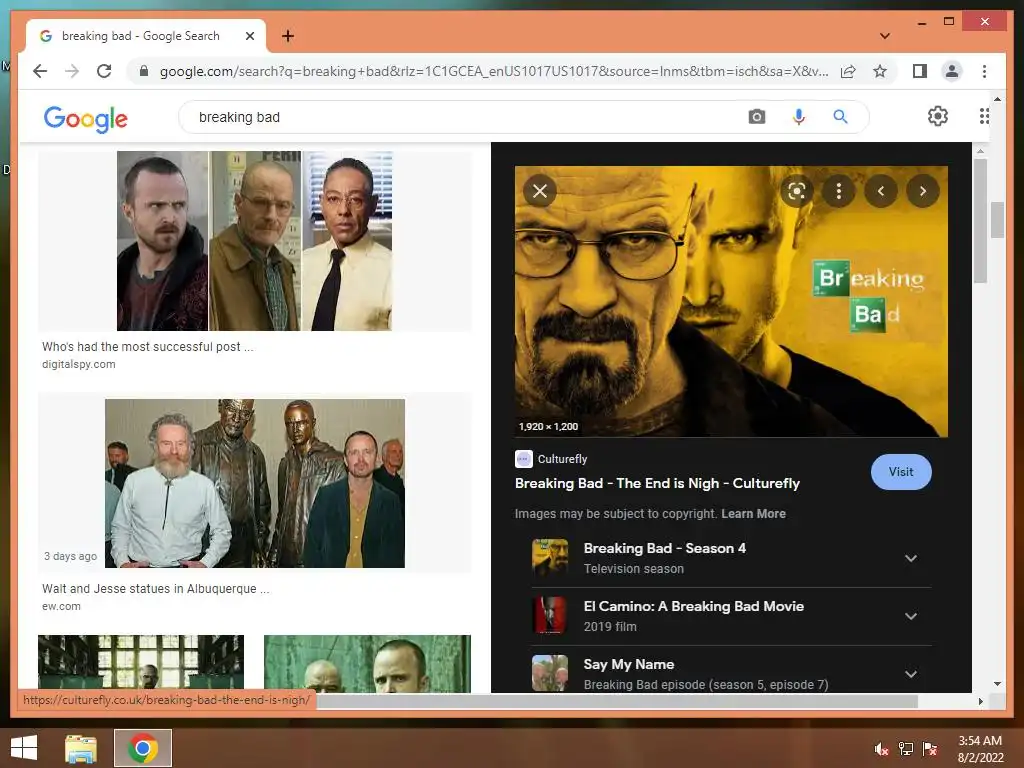
Task: Click the dark window-frame image result at the bottom
Action: (141, 664)
